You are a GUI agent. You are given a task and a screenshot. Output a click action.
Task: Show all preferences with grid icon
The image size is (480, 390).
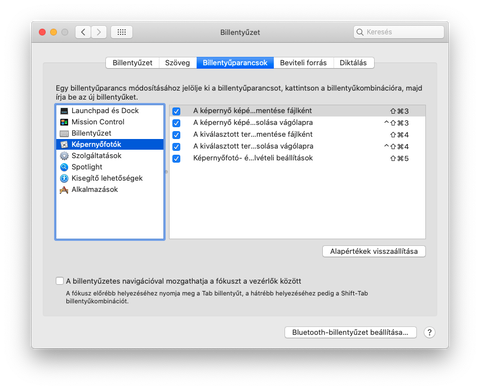click(122, 32)
